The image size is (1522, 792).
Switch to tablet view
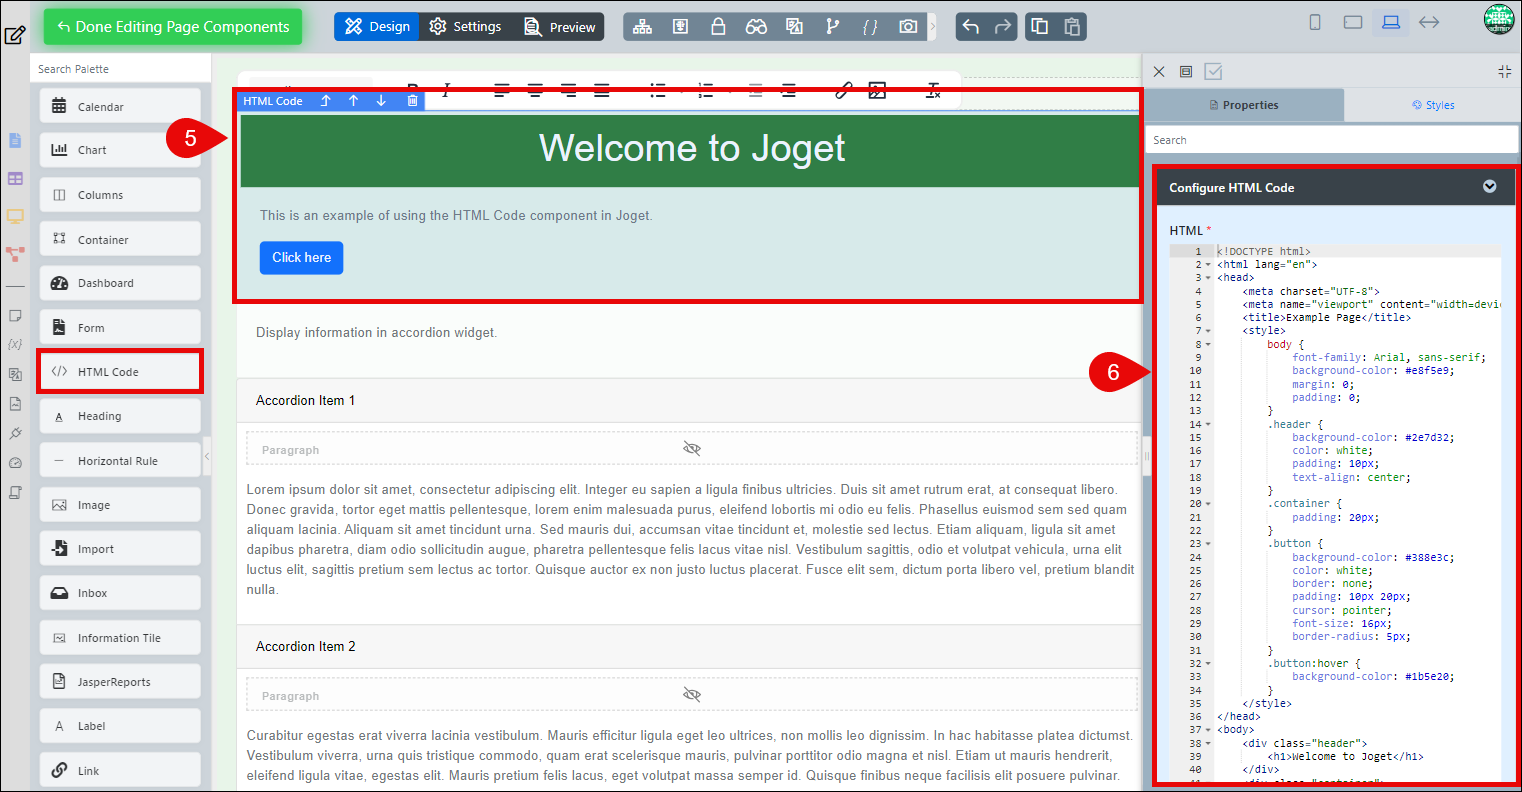pyautogui.click(x=1353, y=22)
